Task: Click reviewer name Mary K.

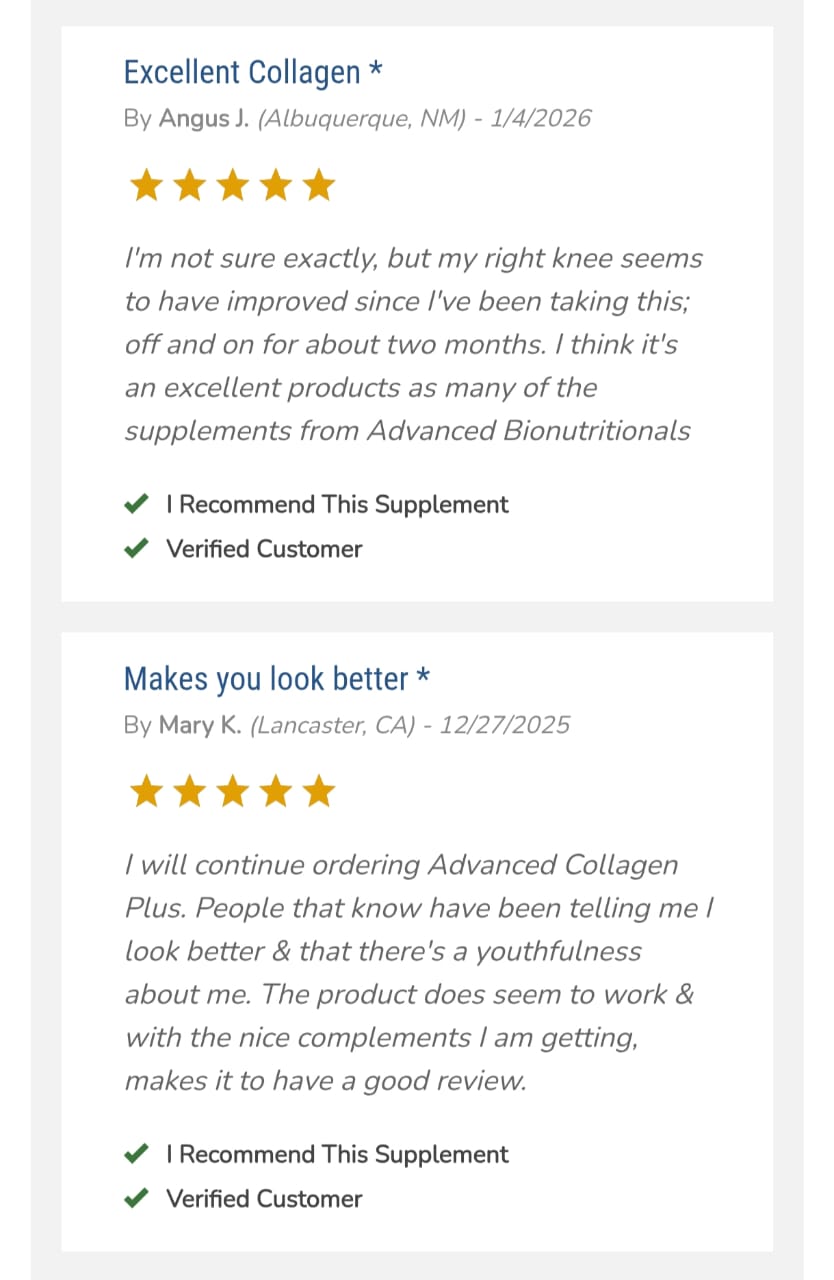Action: tap(200, 725)
